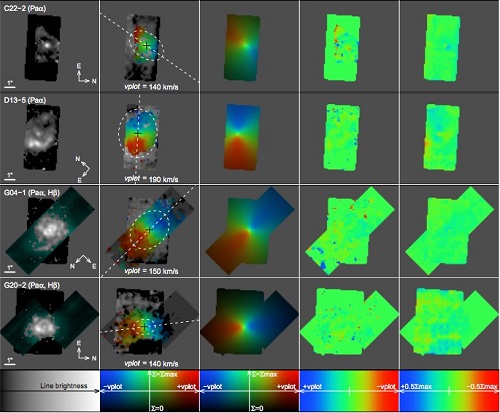The width and height of the screenshot is (500, 413).
Task: Click the black cross on C22-2 velocity map
Action: (x=146, y=45)
